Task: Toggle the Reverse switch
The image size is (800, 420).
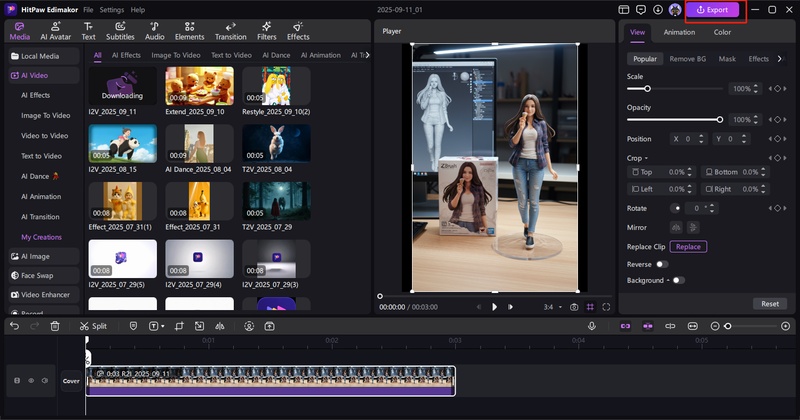Action: (x=662, y=264)
